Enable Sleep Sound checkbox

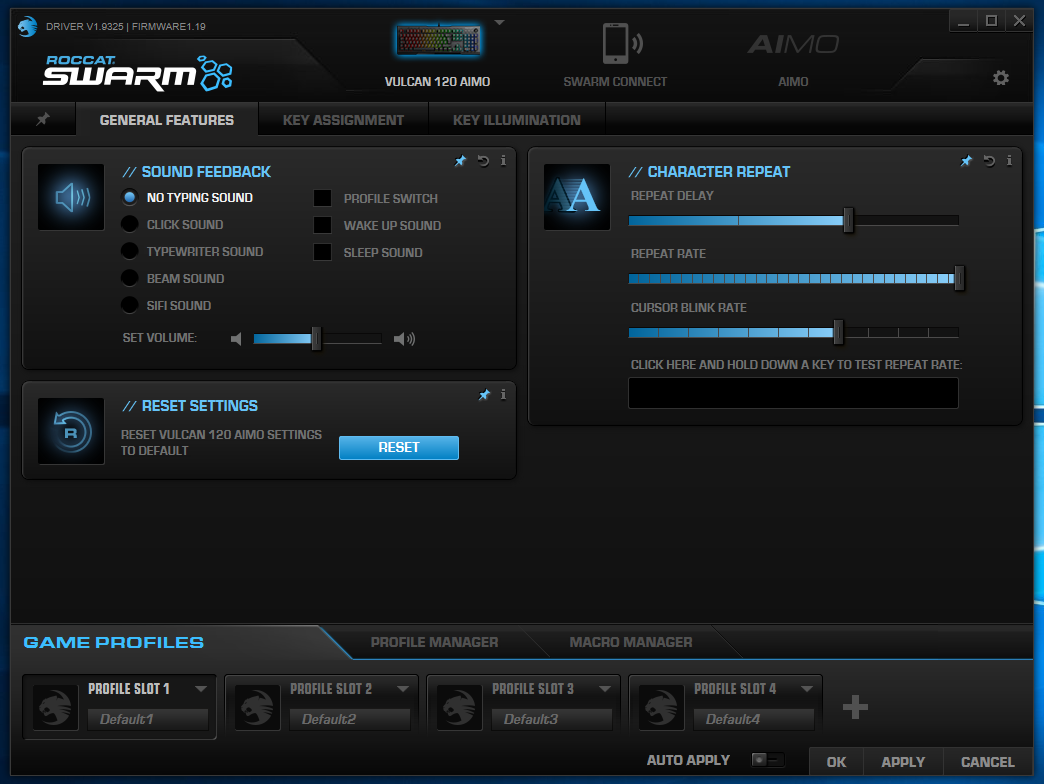[322, 252]
